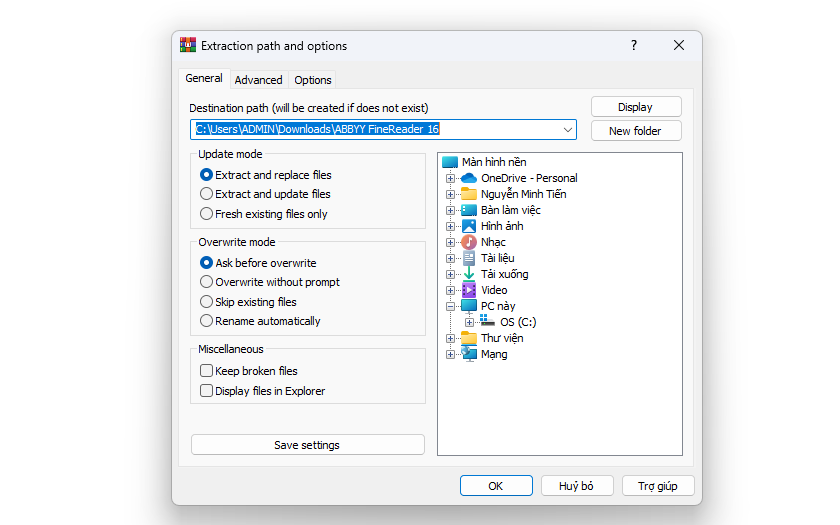Image resolution: width=840 pixels, height=525 pixels.
Task: Click the Nhạc music note icon
Action: (469, 242)
